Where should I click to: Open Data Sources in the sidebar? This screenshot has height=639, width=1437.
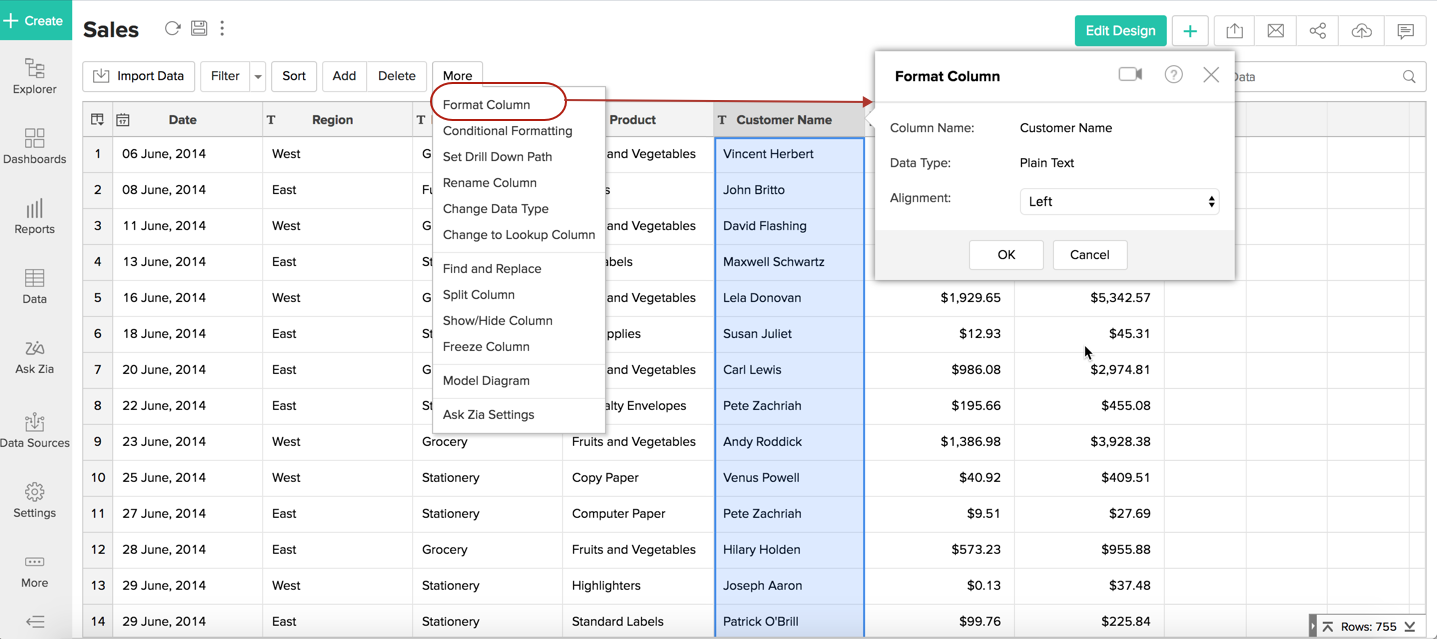point(35,430)
